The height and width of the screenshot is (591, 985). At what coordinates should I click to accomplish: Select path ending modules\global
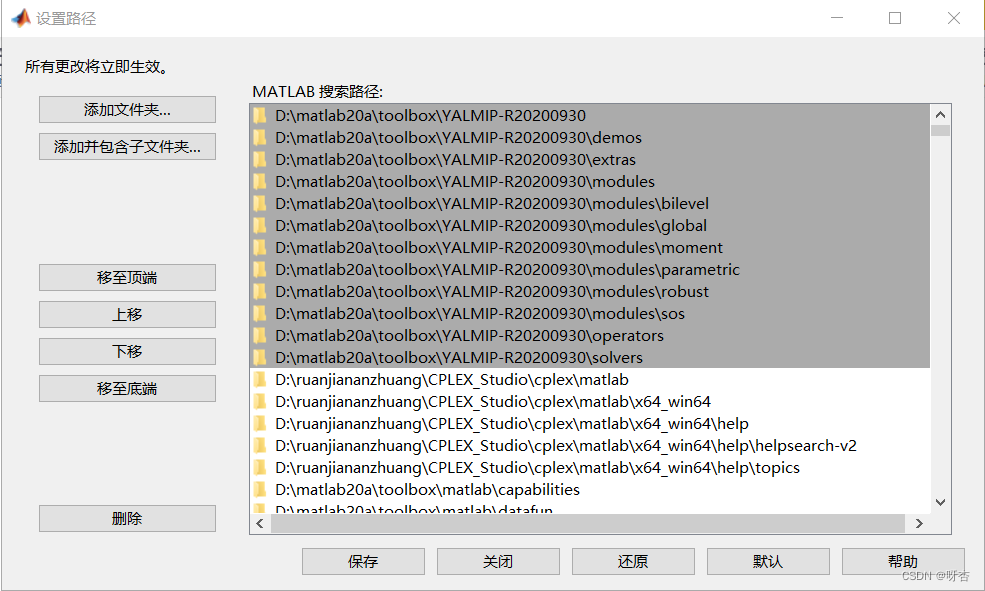(590, 225)
